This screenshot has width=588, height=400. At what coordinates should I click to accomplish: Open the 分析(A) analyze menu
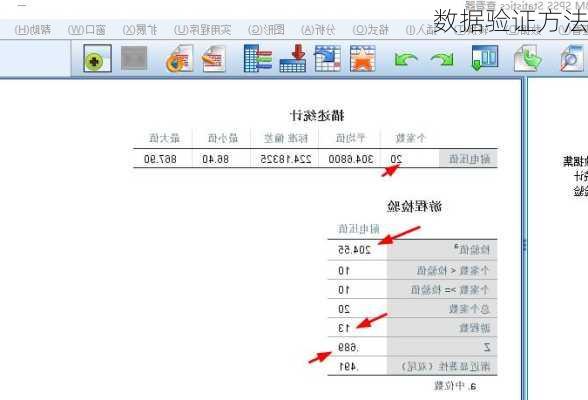tap(318, 30)
